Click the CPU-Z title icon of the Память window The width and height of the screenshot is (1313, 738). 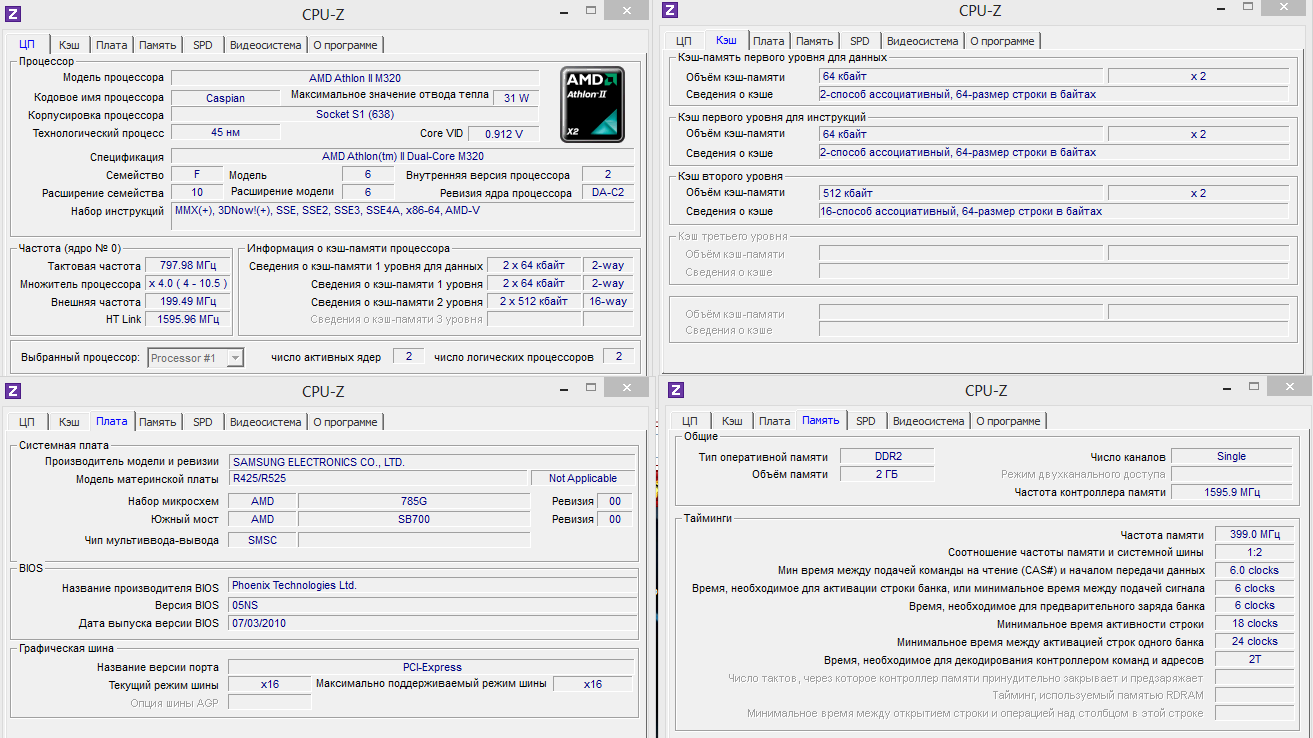click(676, 390)
